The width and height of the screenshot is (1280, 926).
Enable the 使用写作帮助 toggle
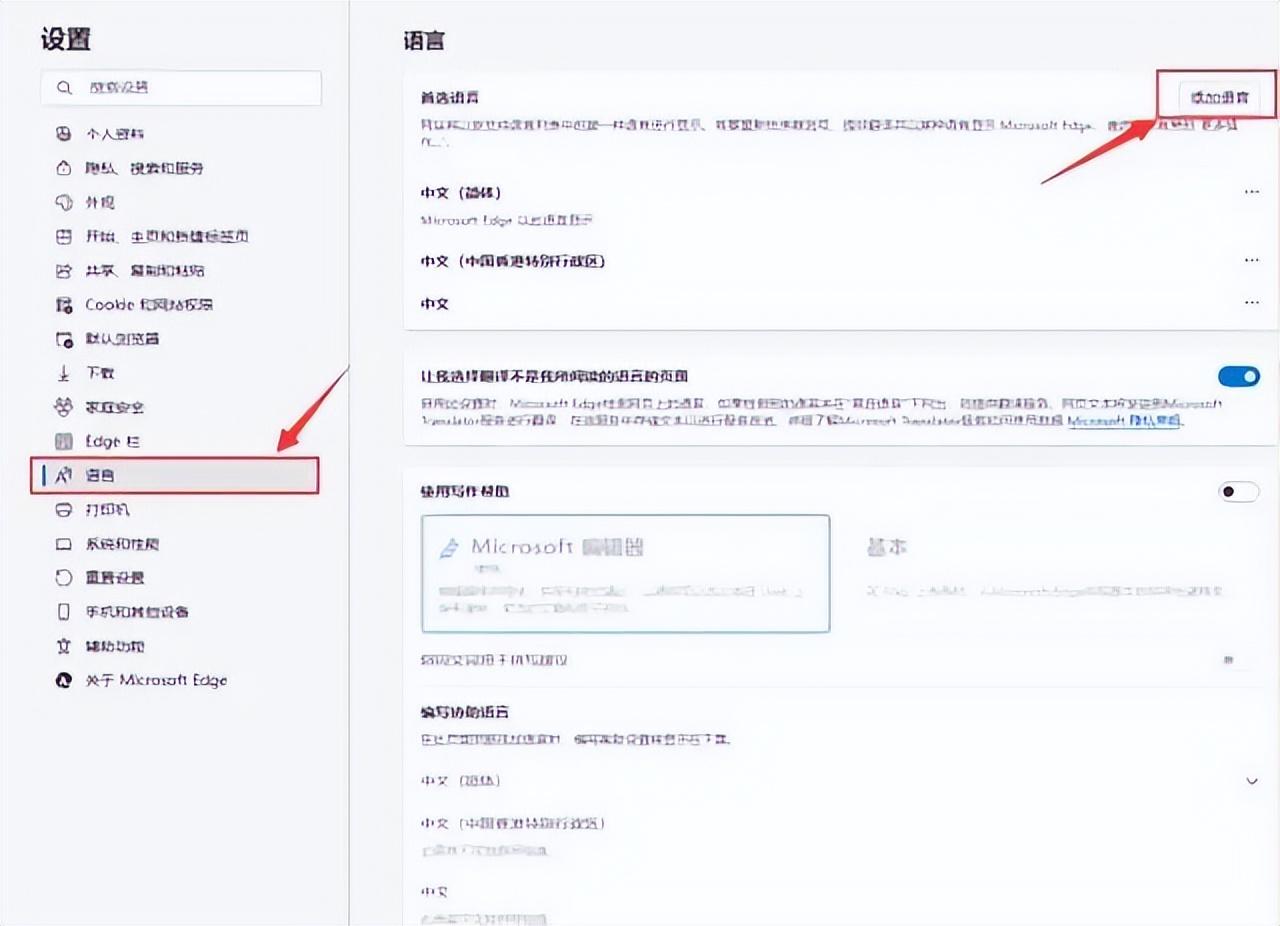point(1239,491)
